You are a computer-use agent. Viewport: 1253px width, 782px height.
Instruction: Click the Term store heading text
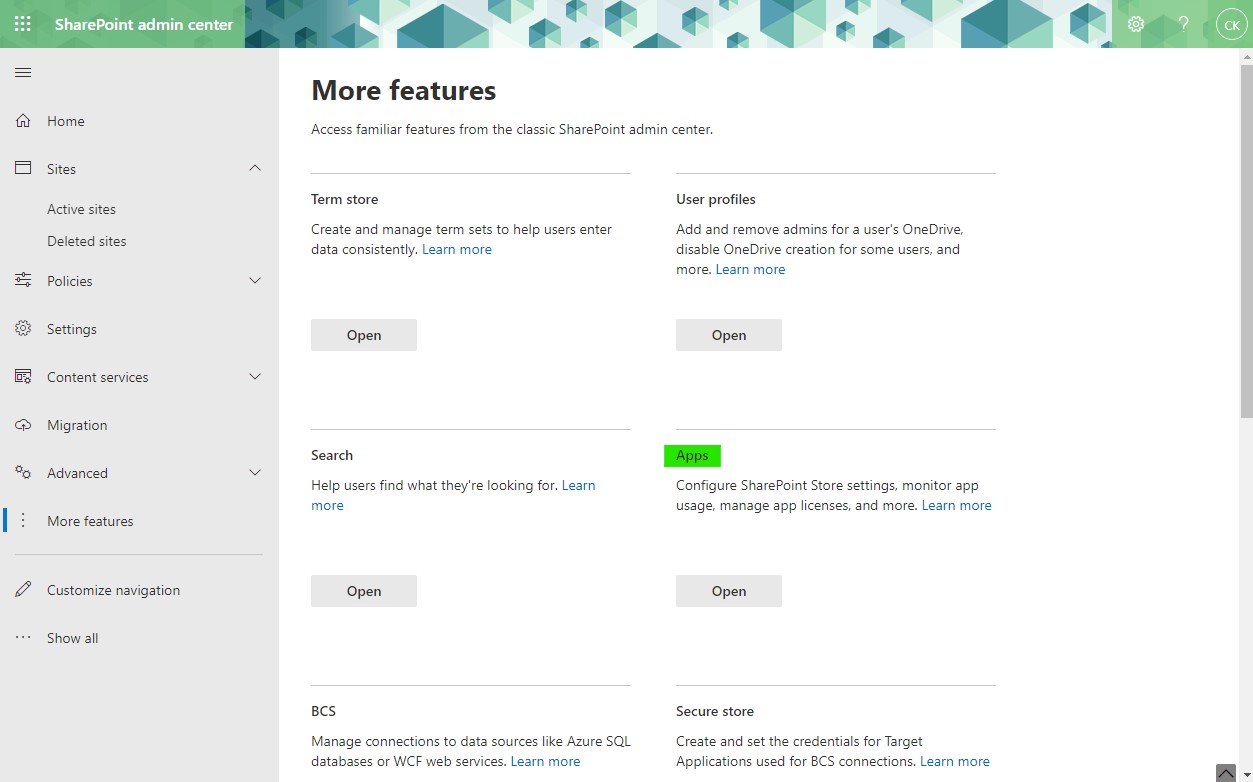tap(345, 199)
